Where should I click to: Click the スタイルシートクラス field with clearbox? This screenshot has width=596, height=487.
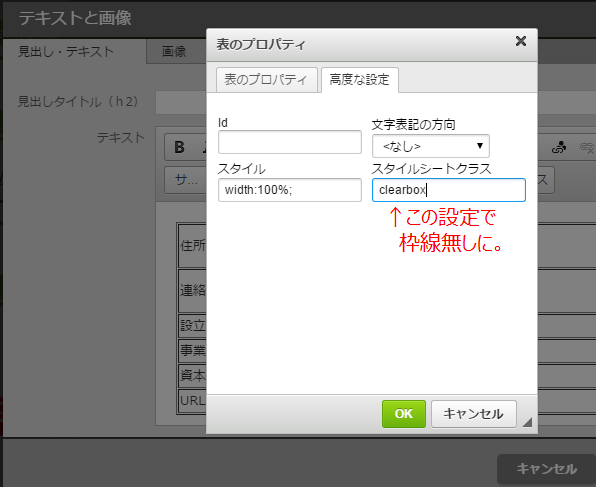(449, 190)
